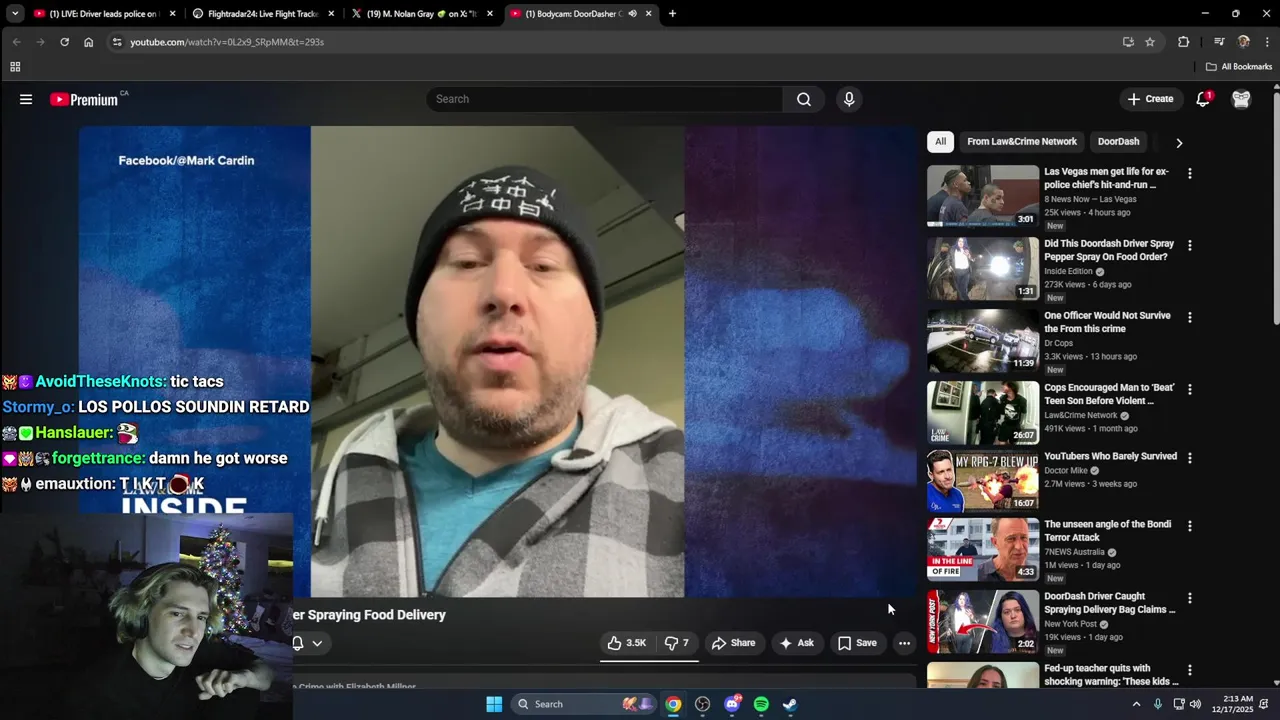Open 'Cops Encouraged Man to Beat' title link
1280x720 pixels.
(1109, 394)
